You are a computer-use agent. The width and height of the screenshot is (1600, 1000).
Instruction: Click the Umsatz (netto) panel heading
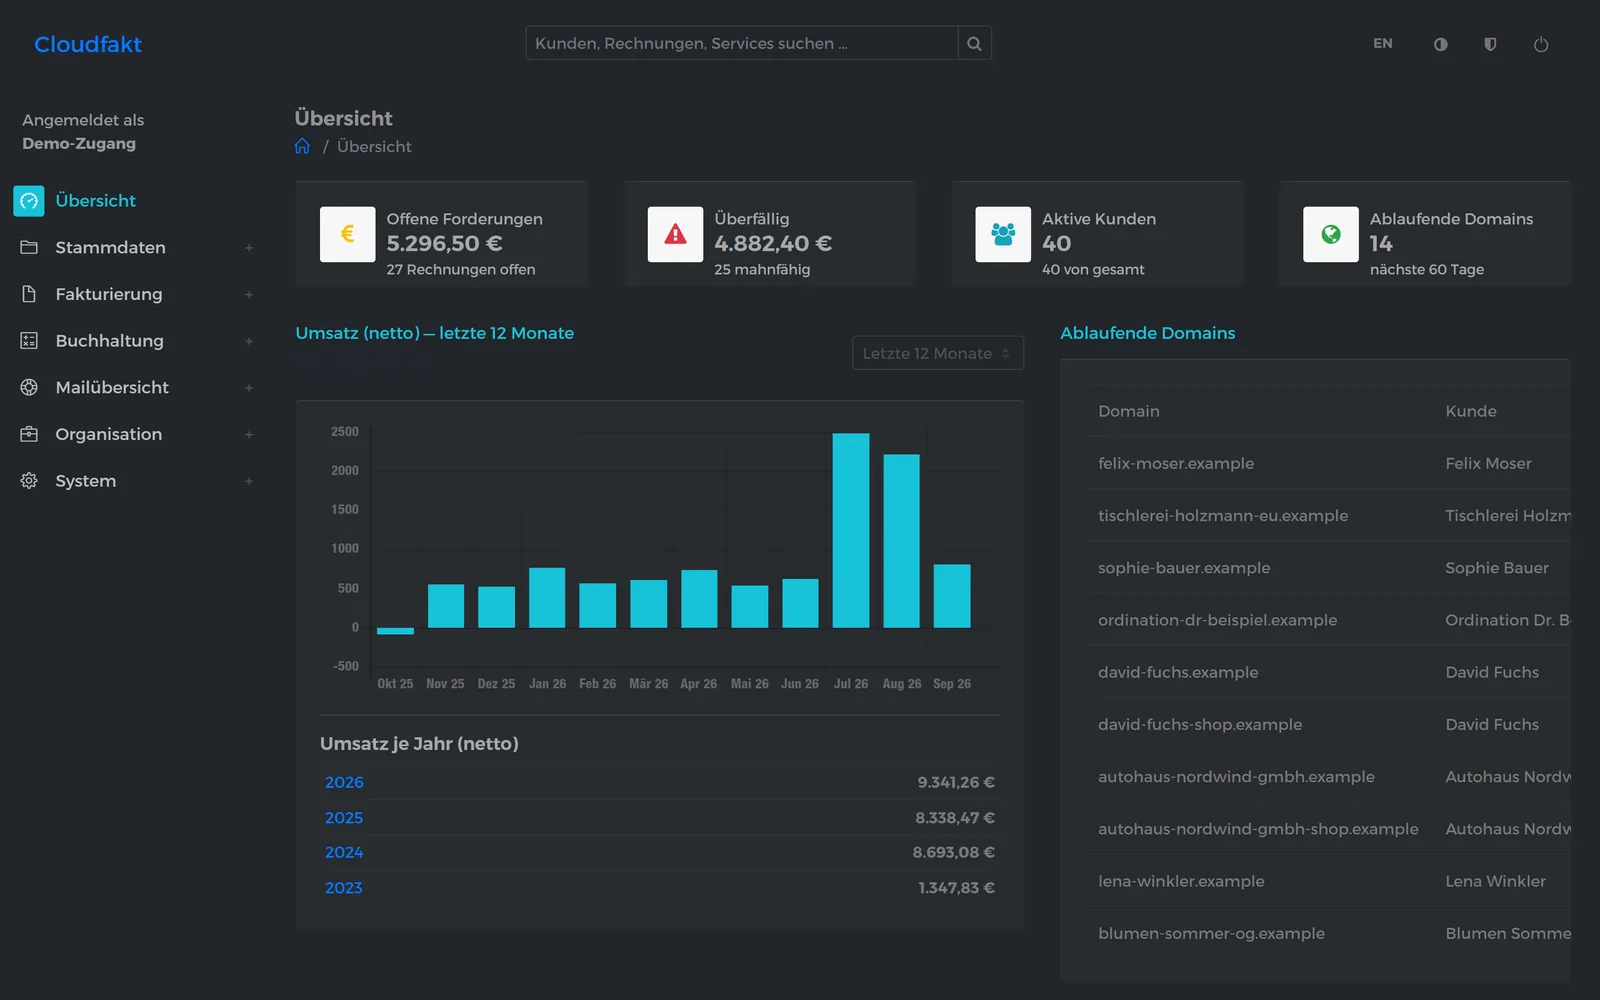click(x=434, y=333)
